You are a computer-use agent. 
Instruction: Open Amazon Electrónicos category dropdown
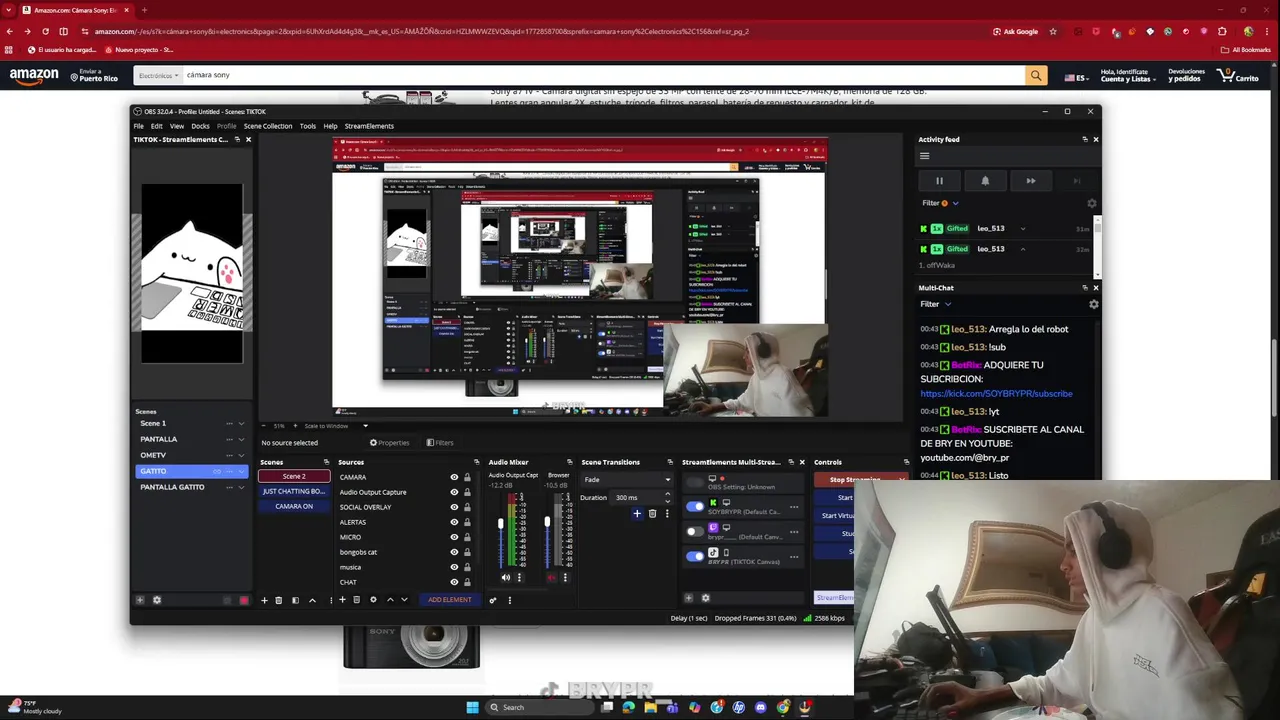(159, 75)
